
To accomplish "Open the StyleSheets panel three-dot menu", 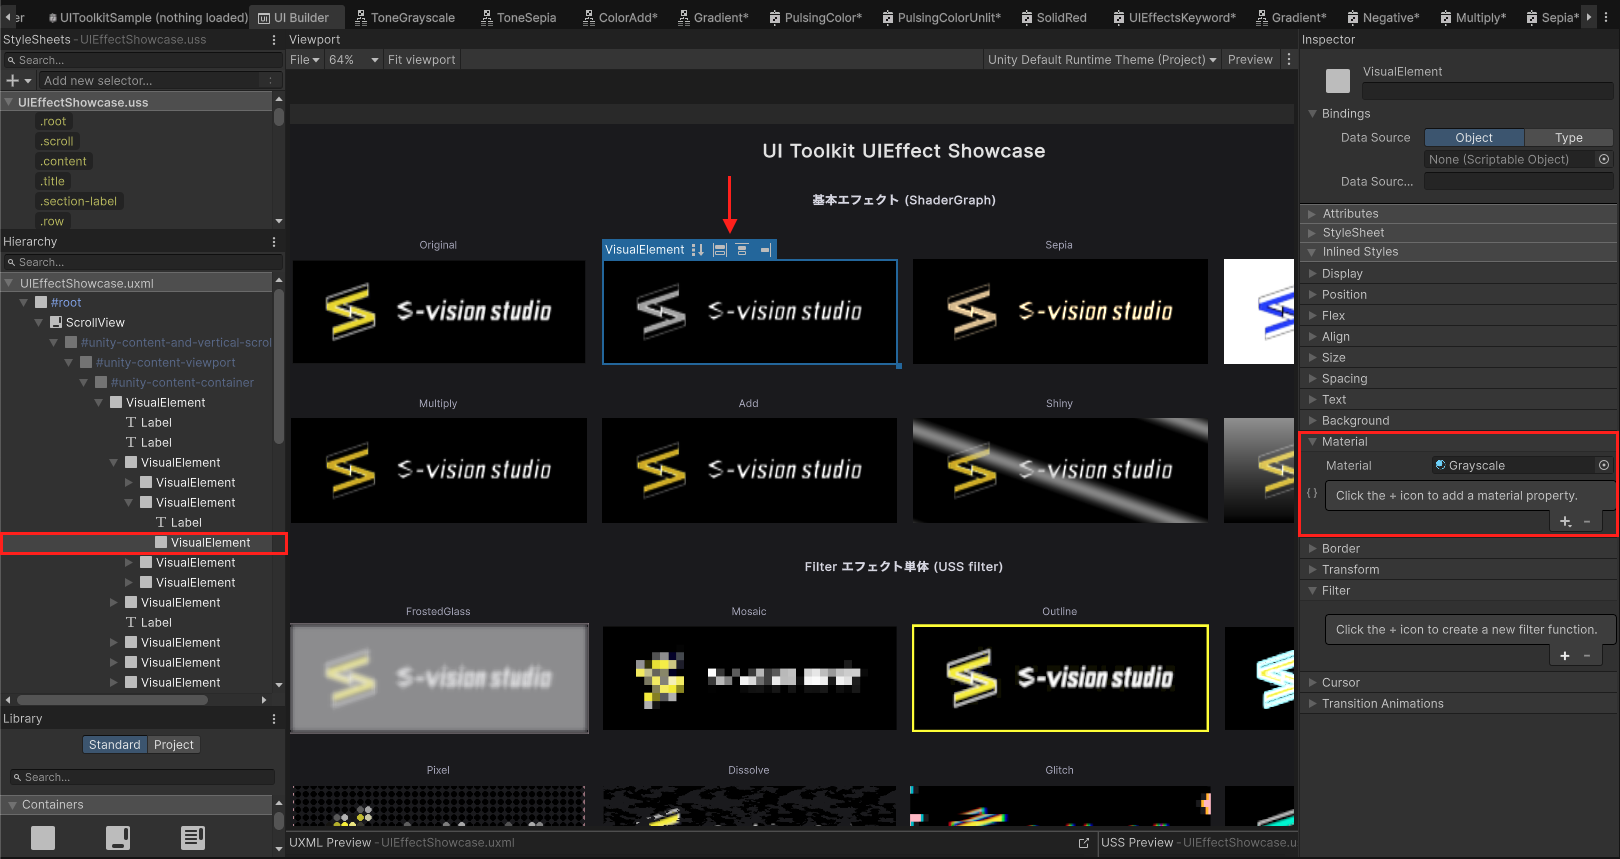I will tap(274, 40).
